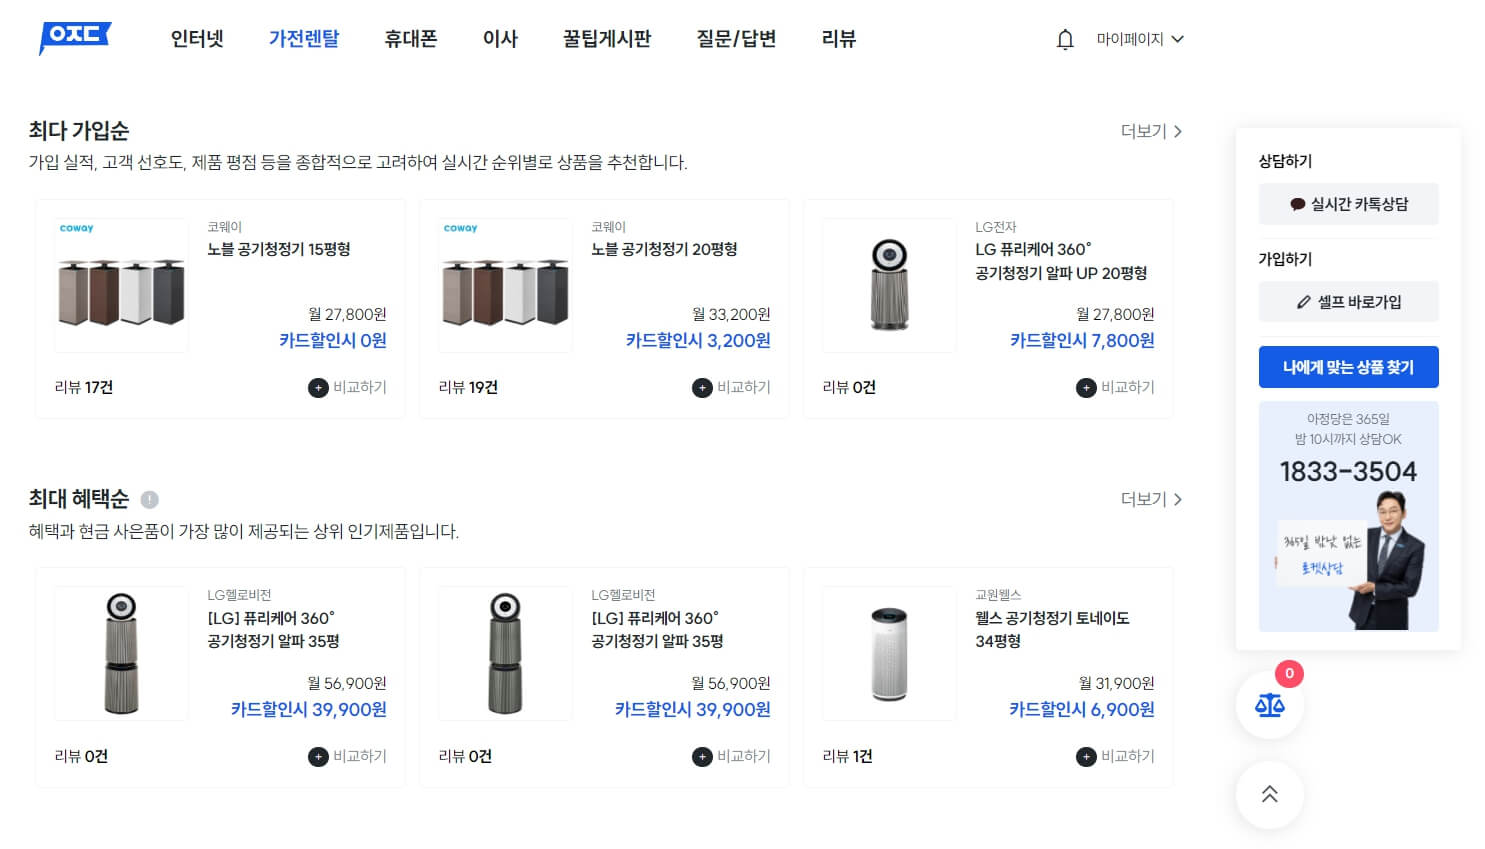The image size is (1485, 849).
Task: Open 리뷰 19건 for 노블 공기청정기 20평형
Action: pos(467,387)
